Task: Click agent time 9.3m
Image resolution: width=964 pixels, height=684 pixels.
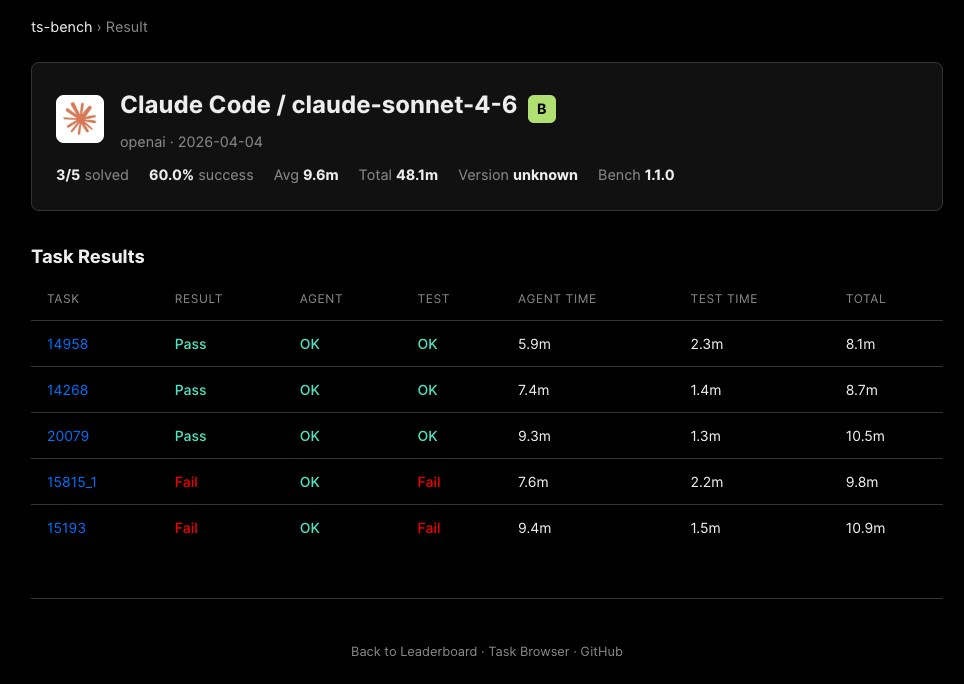Action: 534,436
